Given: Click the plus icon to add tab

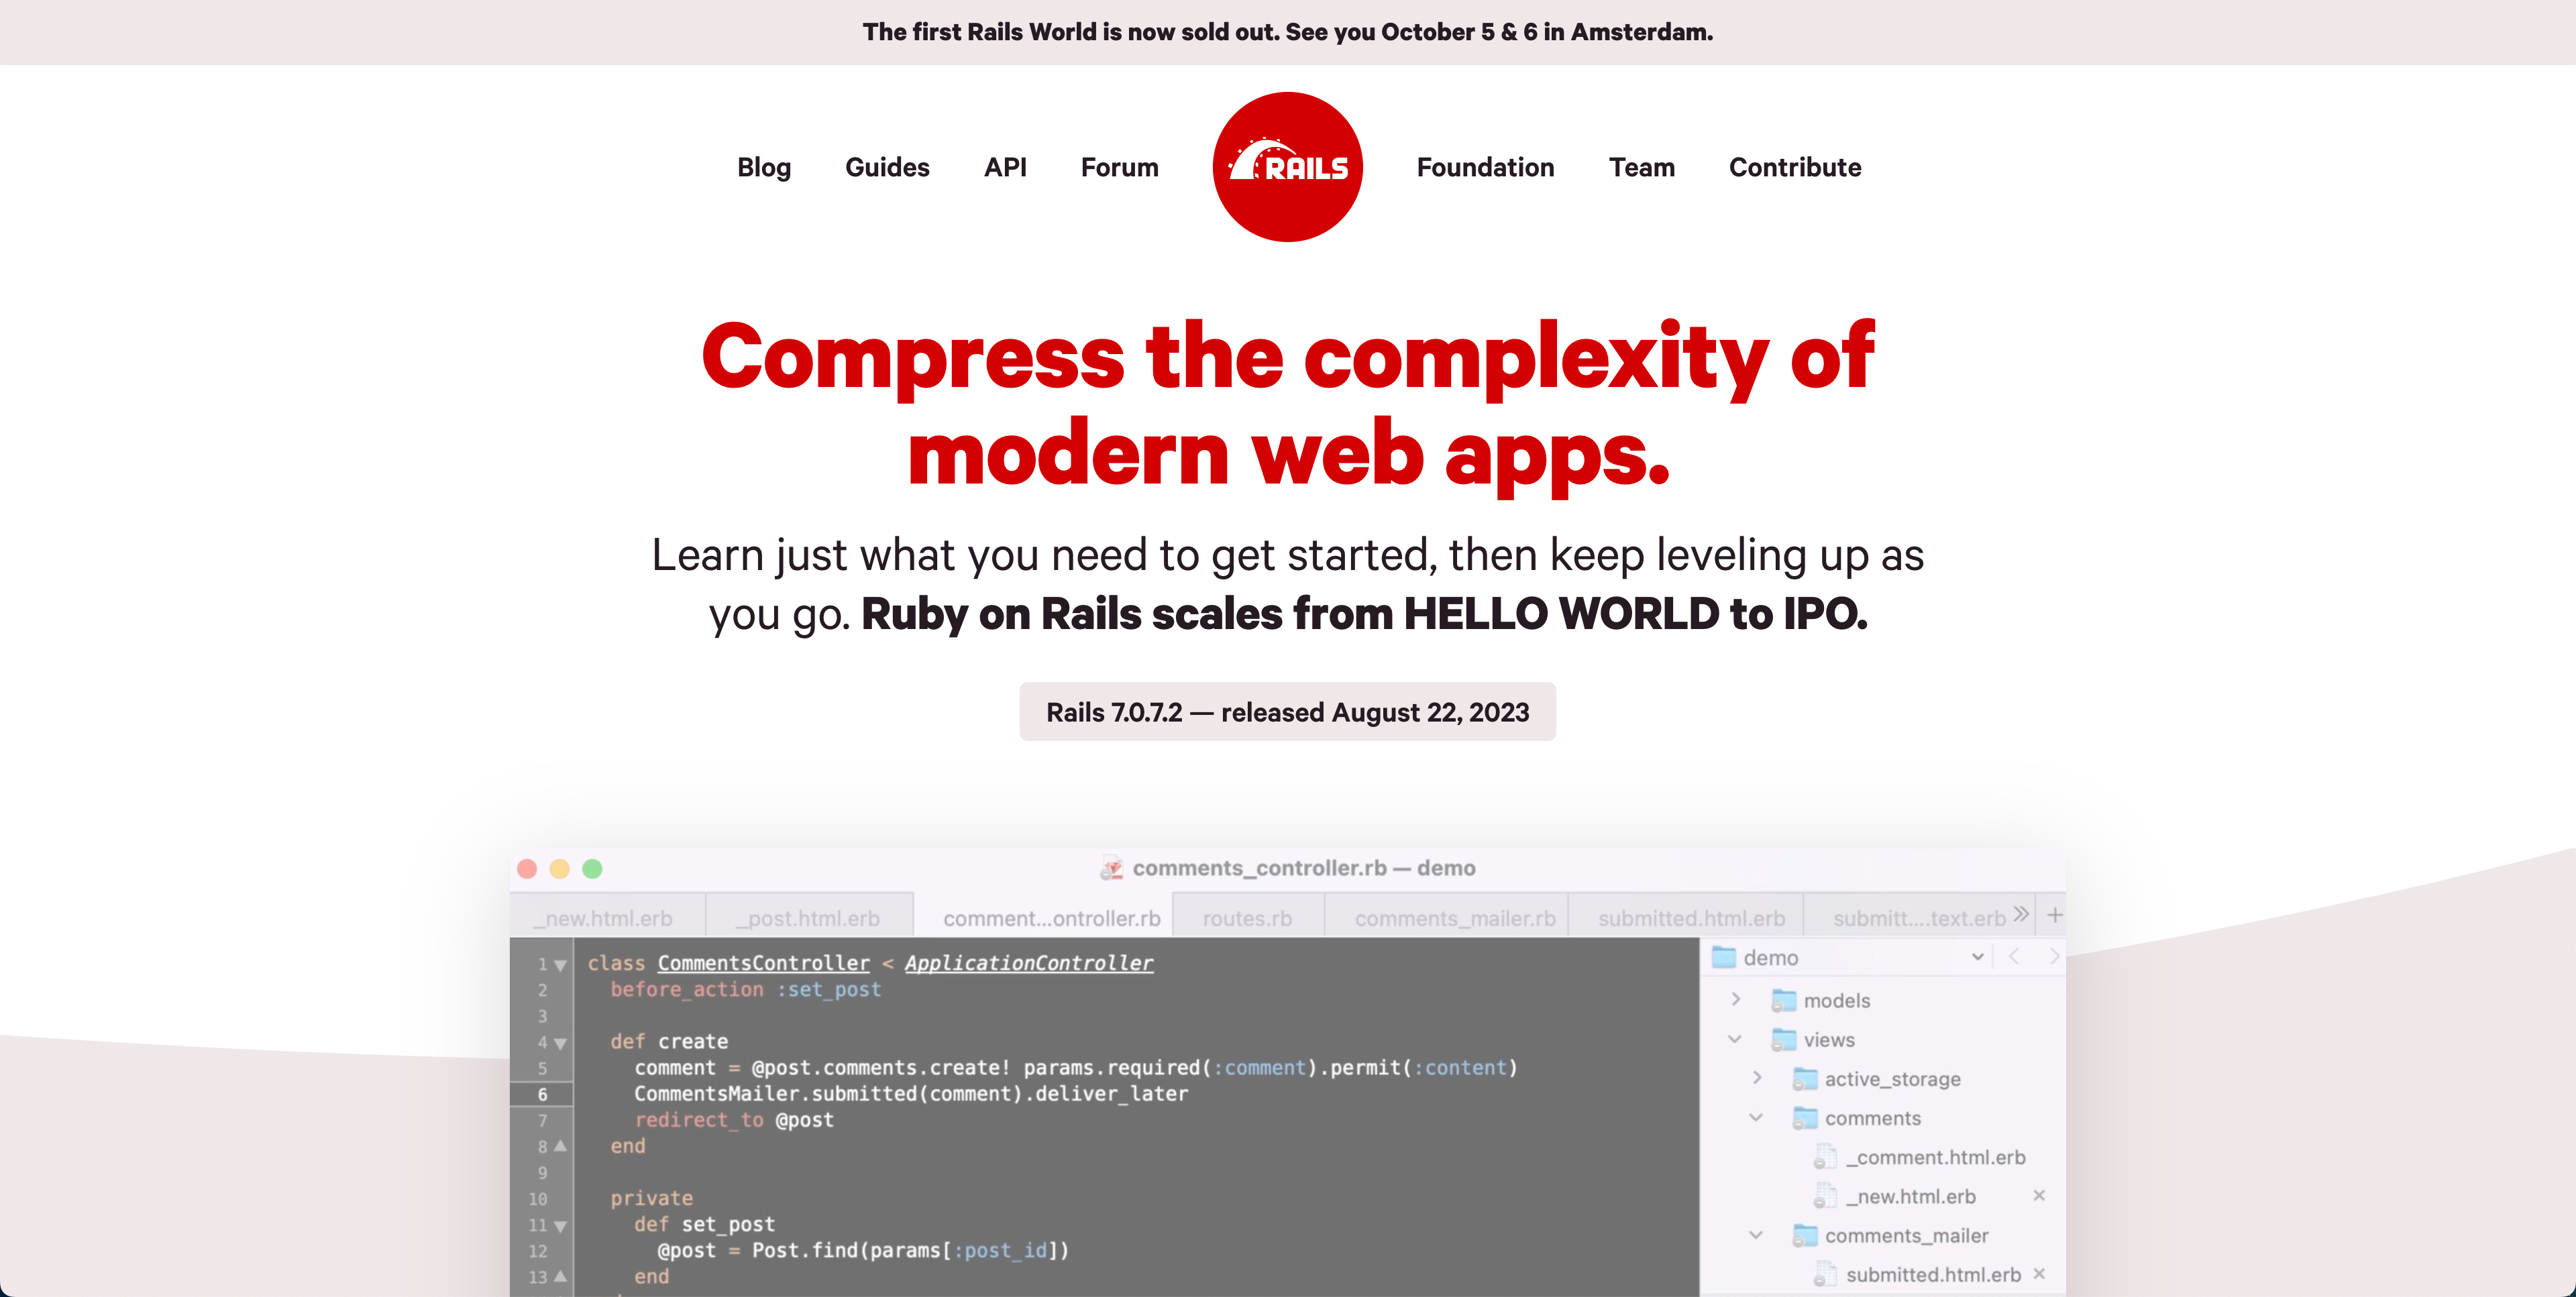Looking at the screenshot, I should tap(2054, 915).
